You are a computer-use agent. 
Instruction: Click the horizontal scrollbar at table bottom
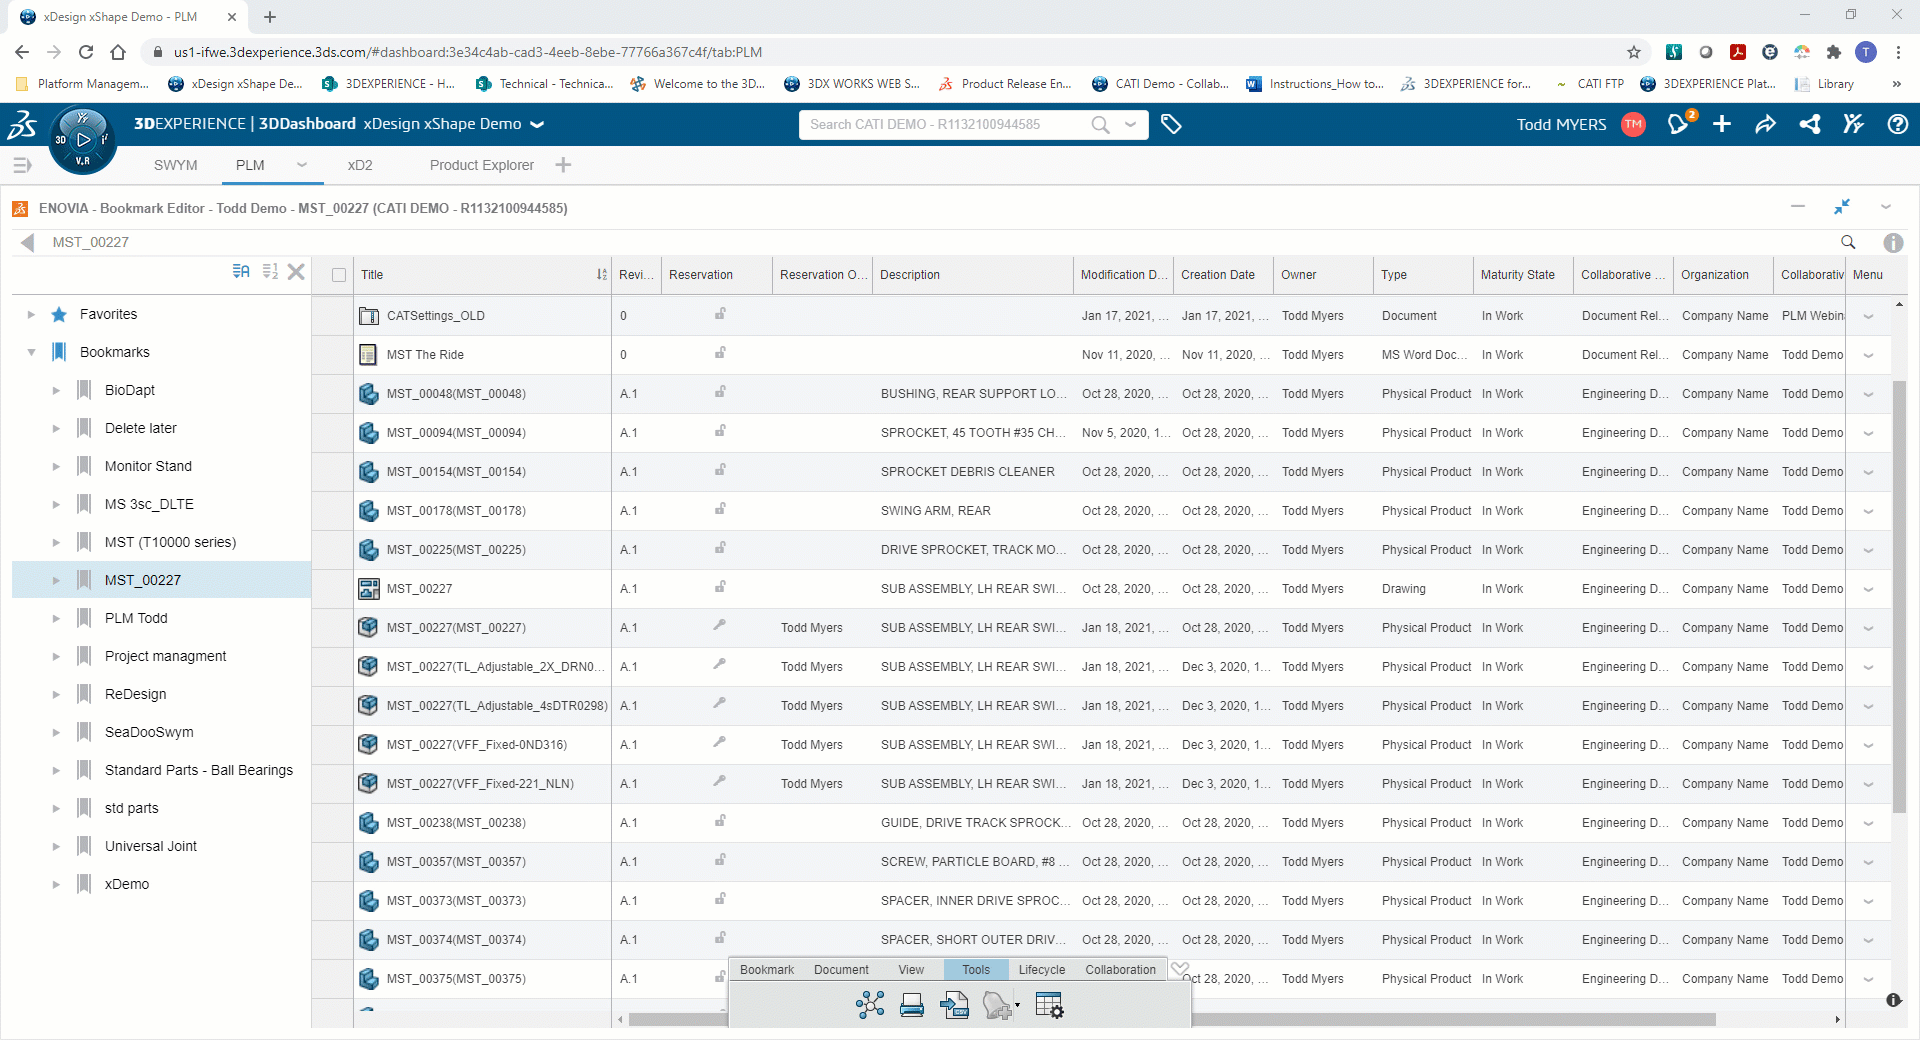click(1172, 1019)
